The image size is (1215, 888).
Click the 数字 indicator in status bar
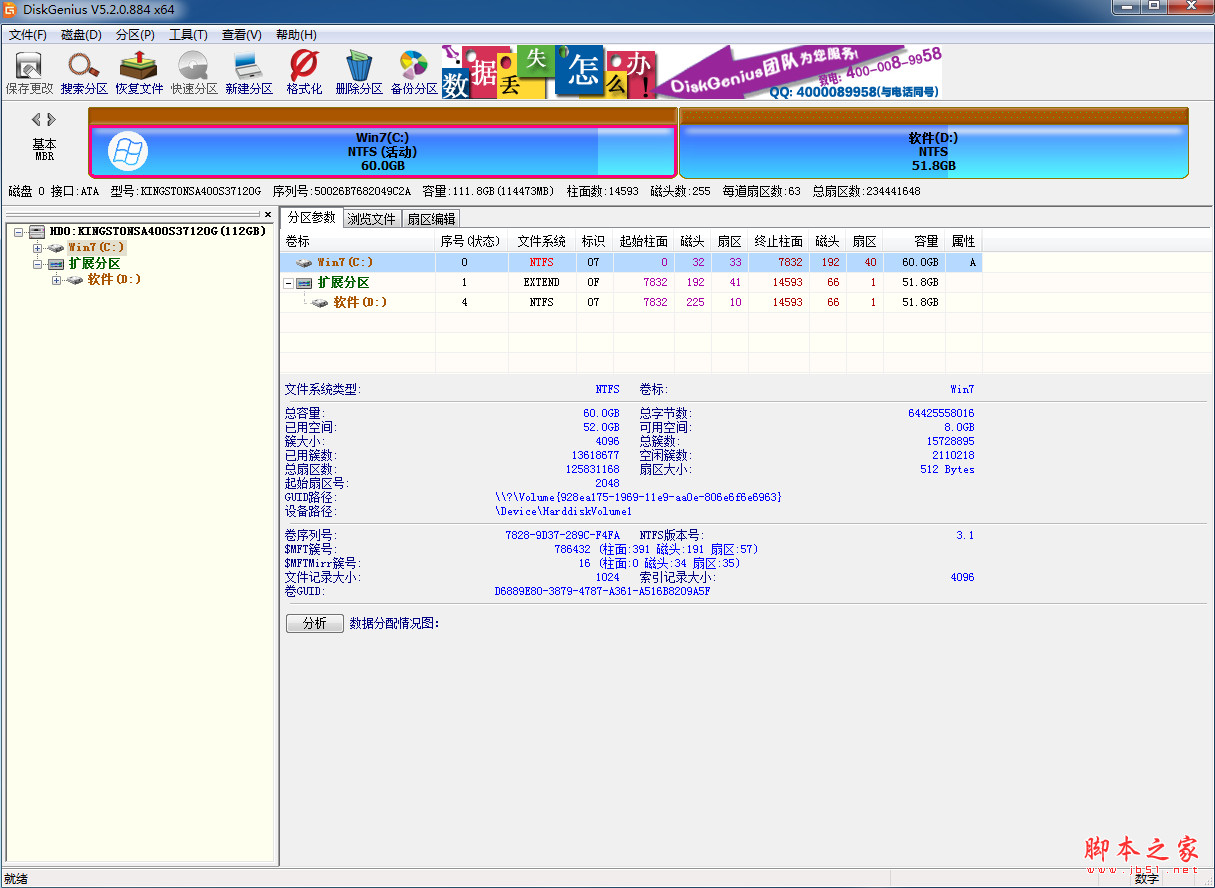[1147, 879]
